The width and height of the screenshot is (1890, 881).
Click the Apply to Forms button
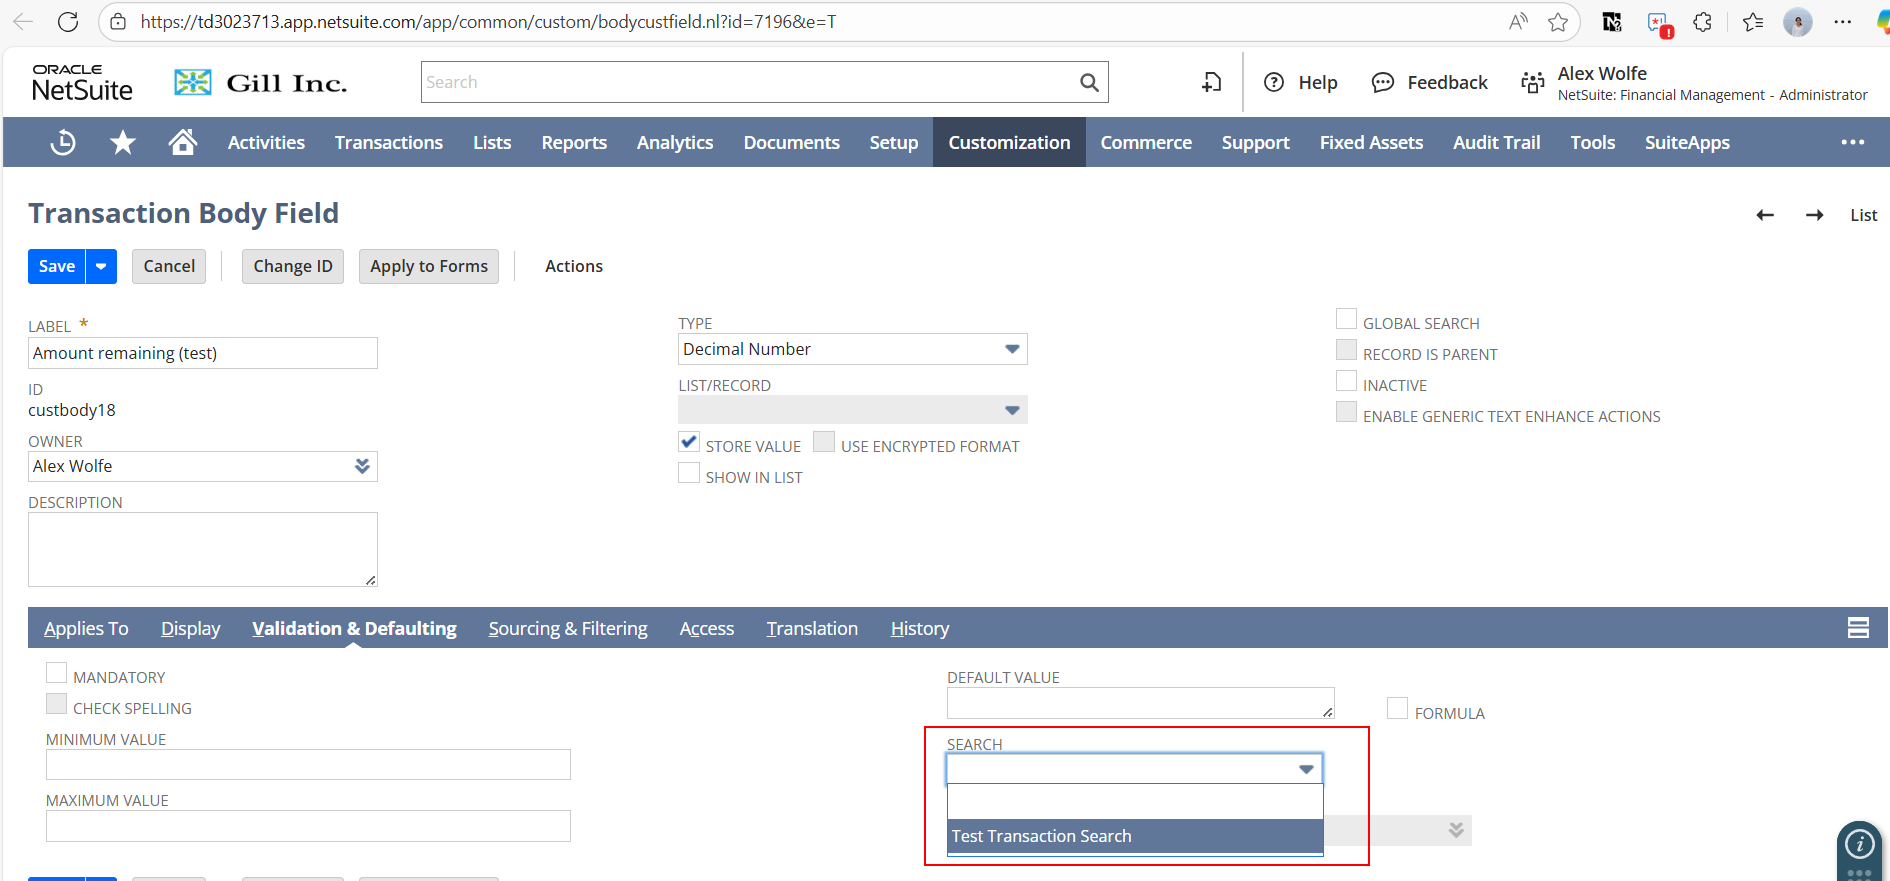coord(428,266)
